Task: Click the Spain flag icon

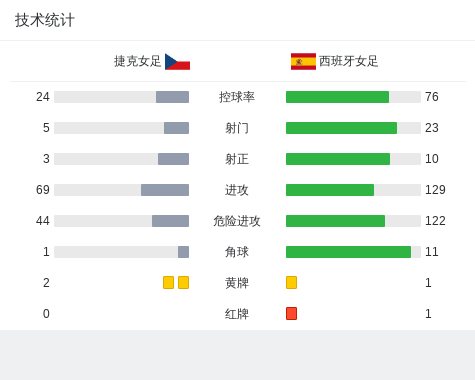Action: [303, 62]
